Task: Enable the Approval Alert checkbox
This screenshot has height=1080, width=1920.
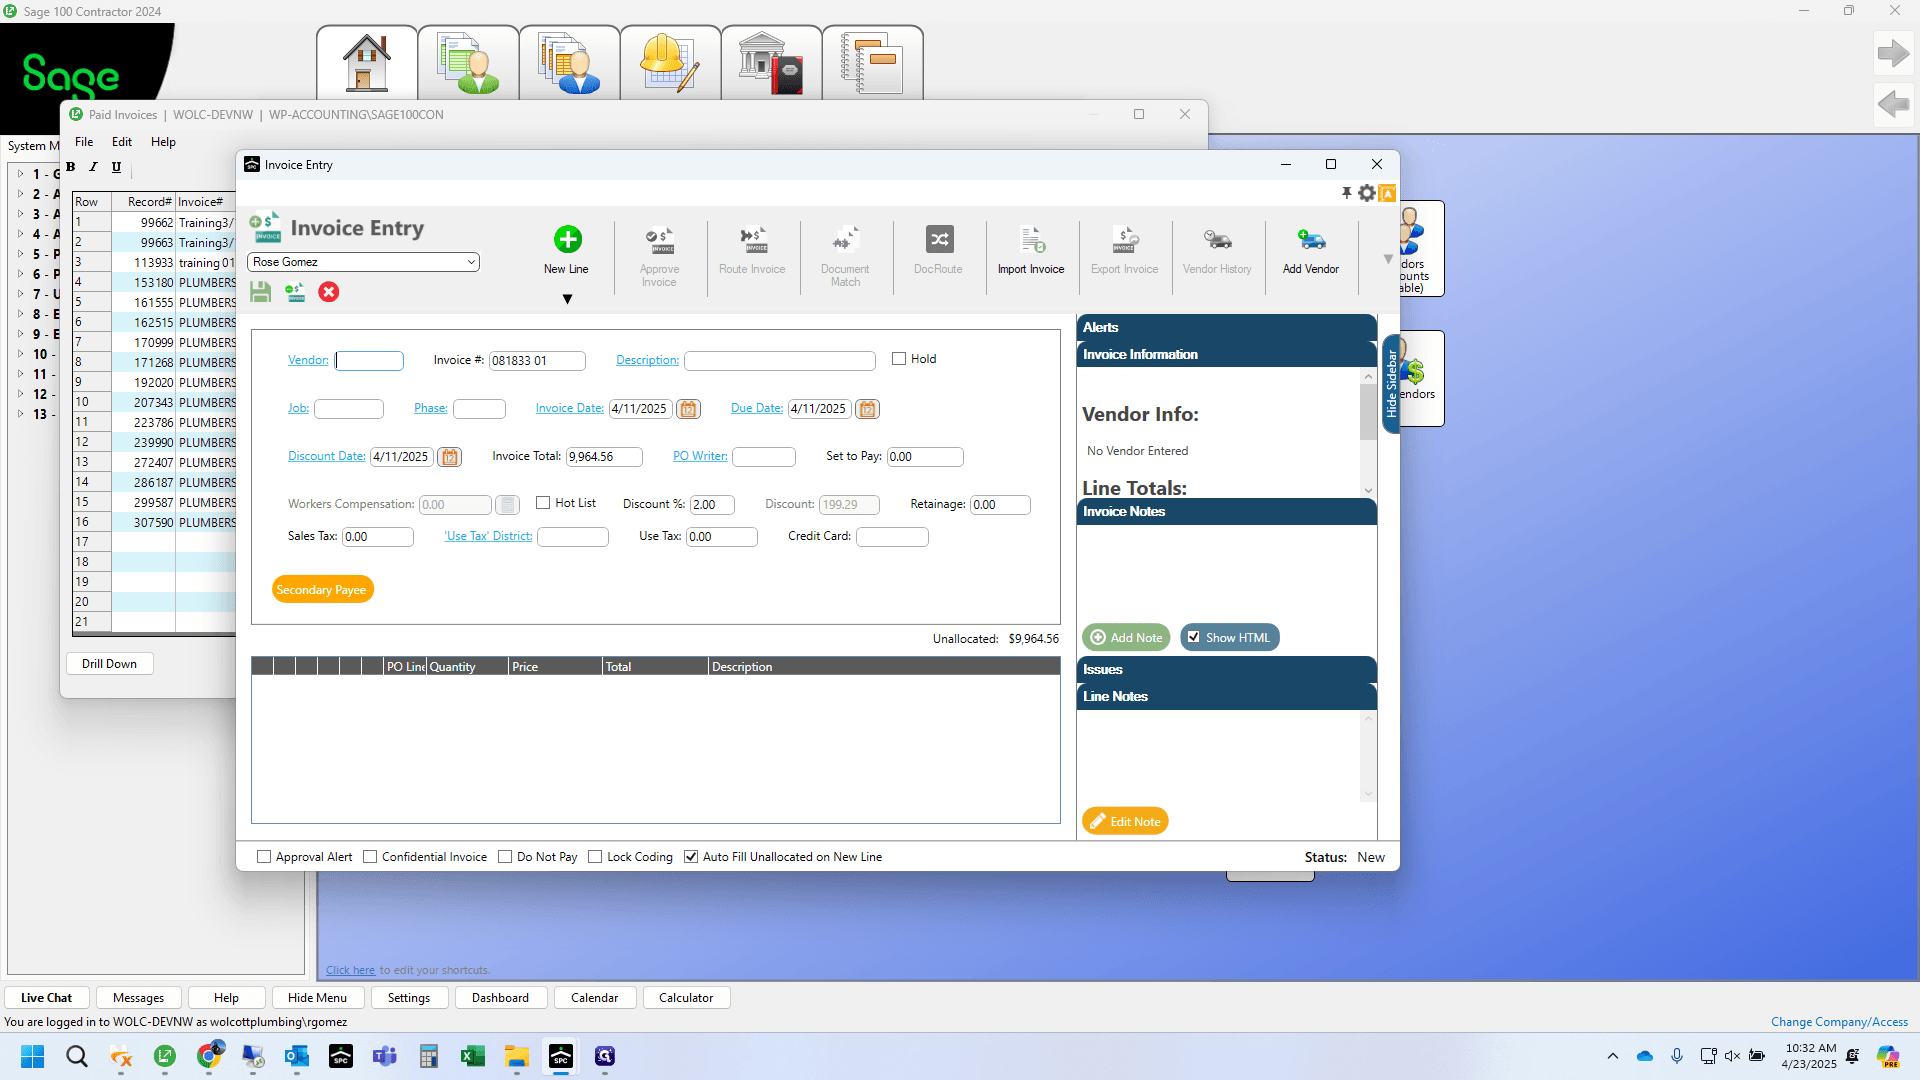Action: 264,857
